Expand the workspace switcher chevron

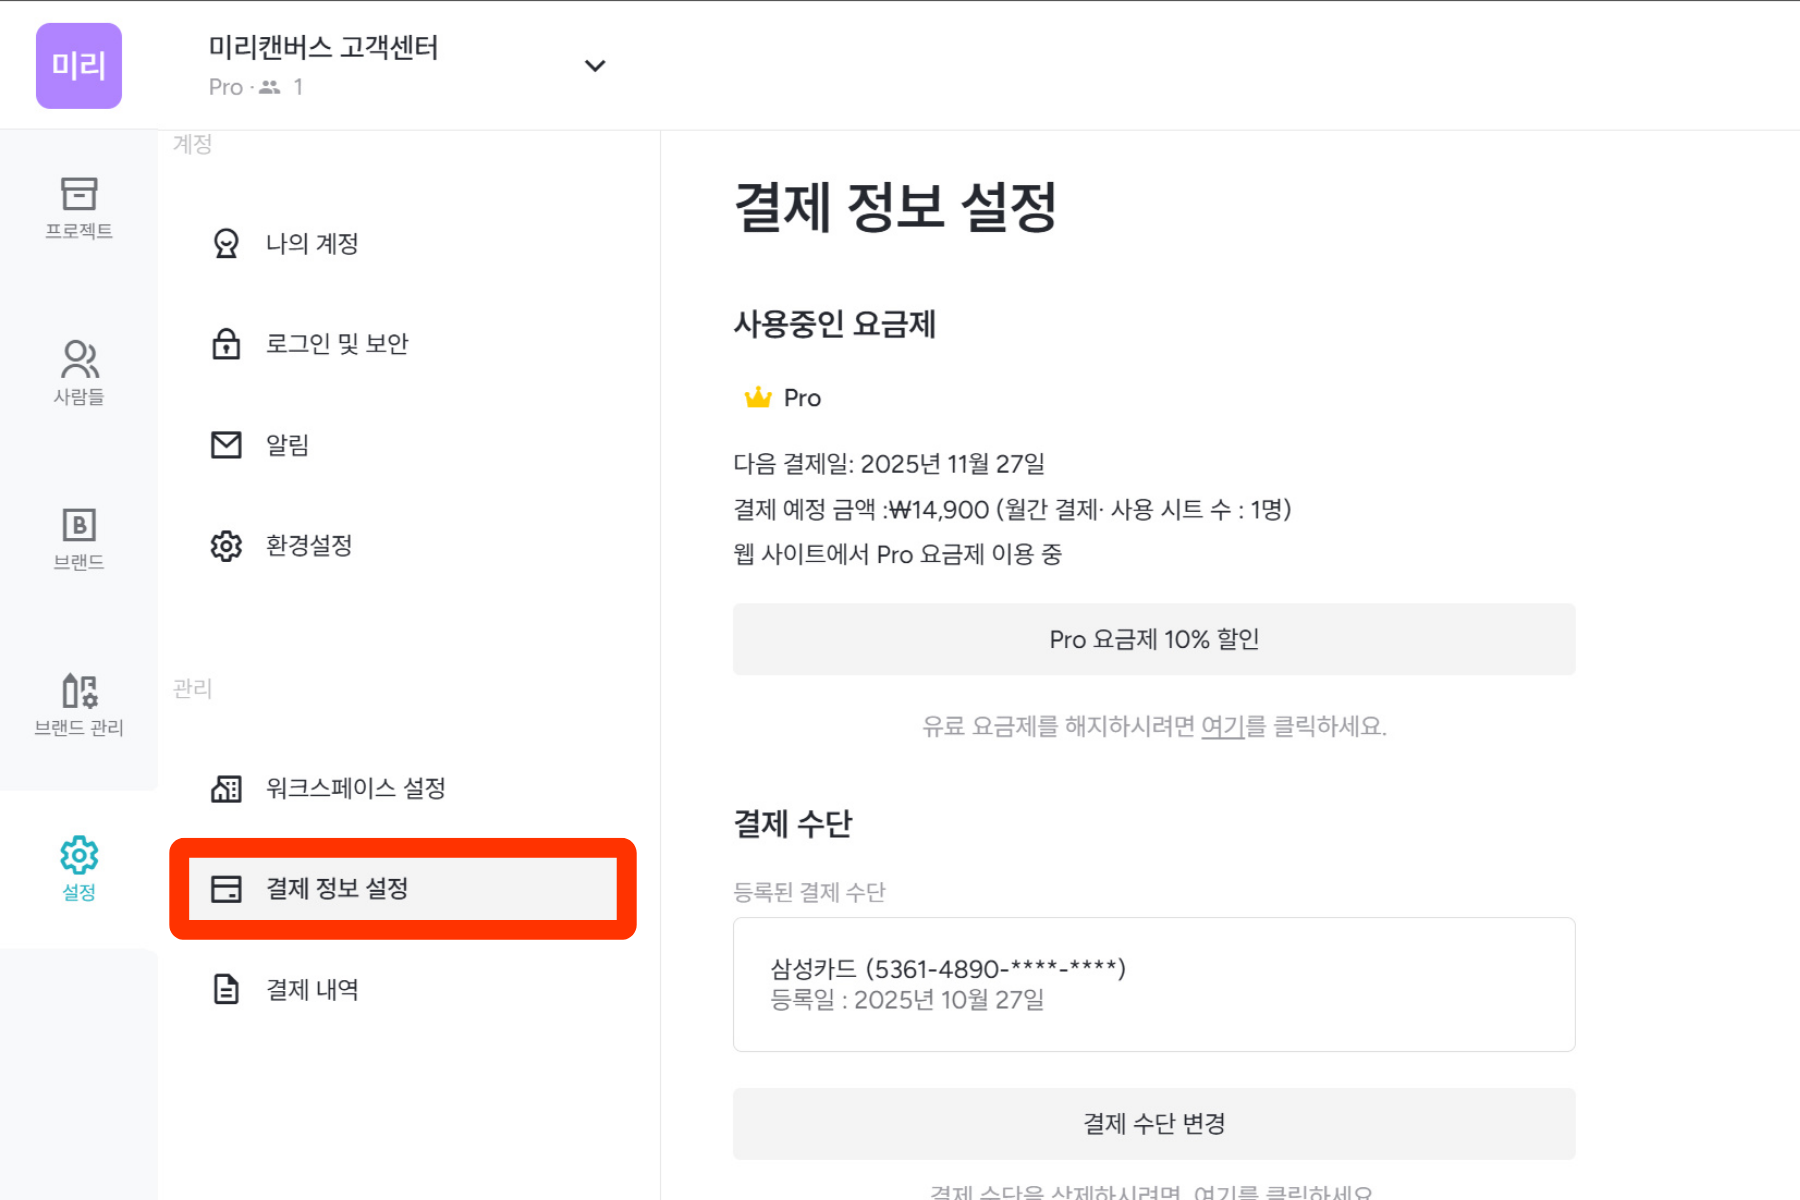[595, 66]
